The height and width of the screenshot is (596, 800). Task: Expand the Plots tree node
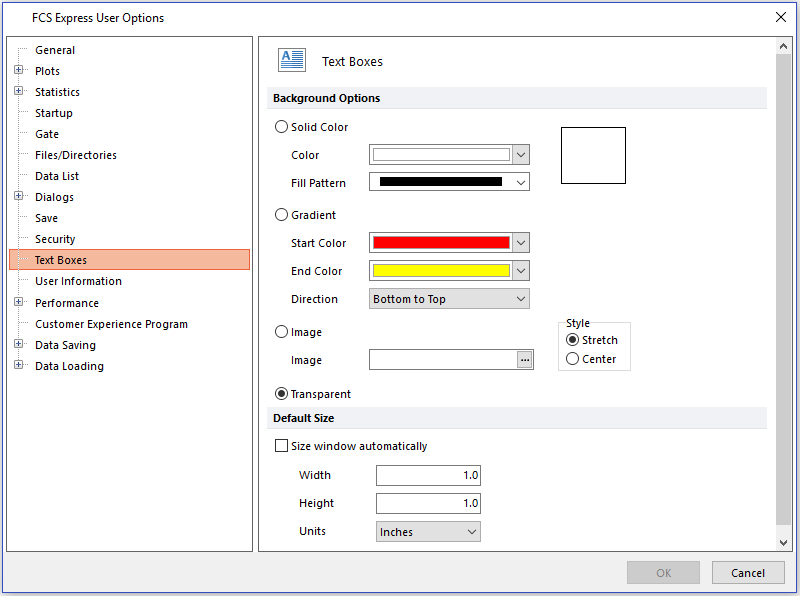coord(18,70)
